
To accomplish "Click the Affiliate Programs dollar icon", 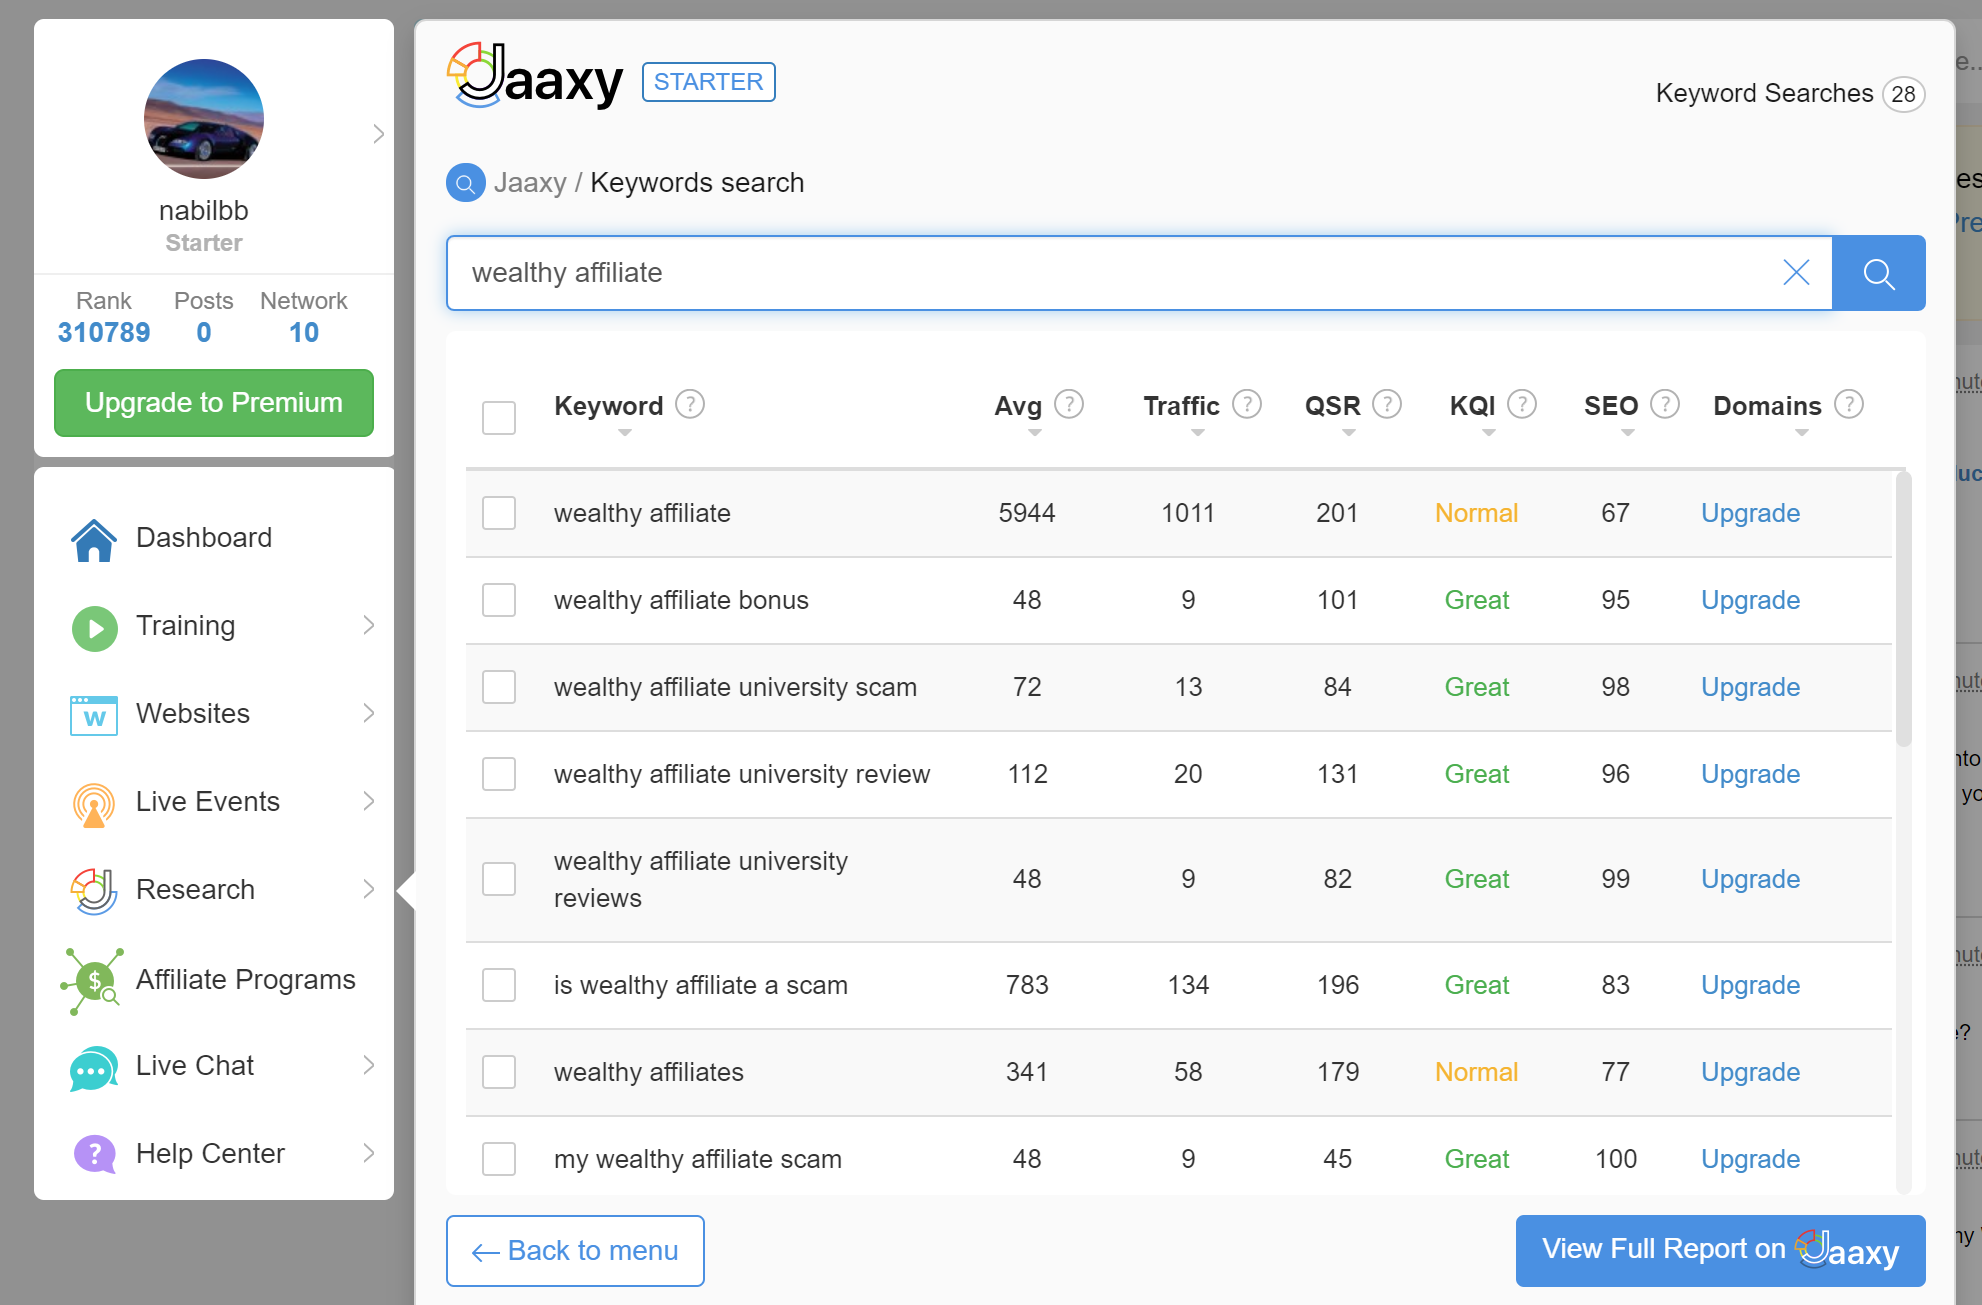I will pos(94,980).
